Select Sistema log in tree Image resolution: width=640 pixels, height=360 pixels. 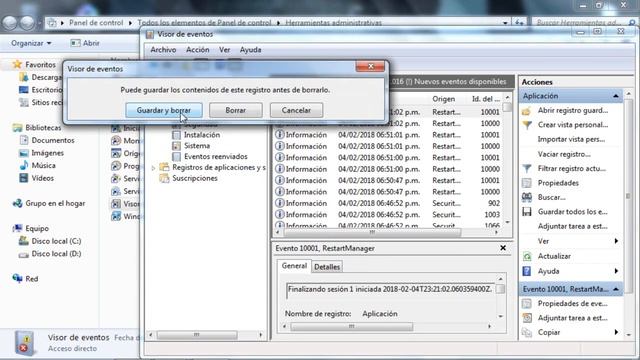coord(197,146)
